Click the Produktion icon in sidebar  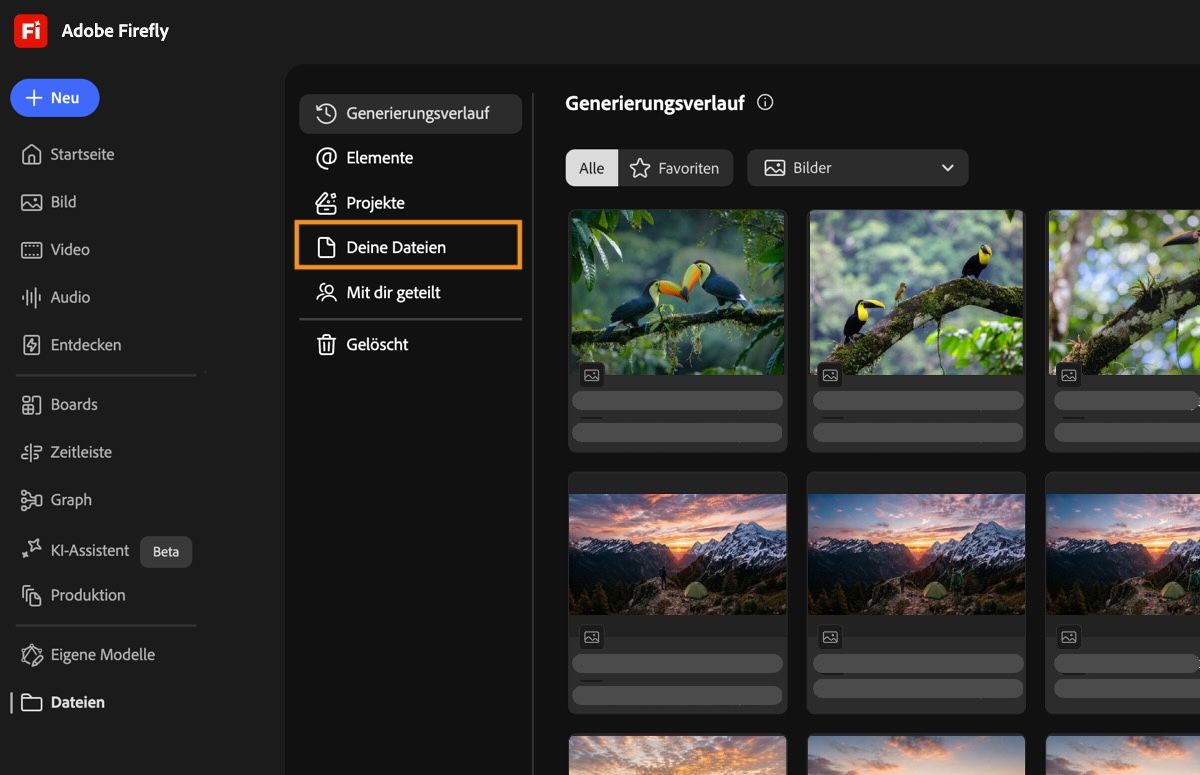pyautogui.click(x=32, y=595)
